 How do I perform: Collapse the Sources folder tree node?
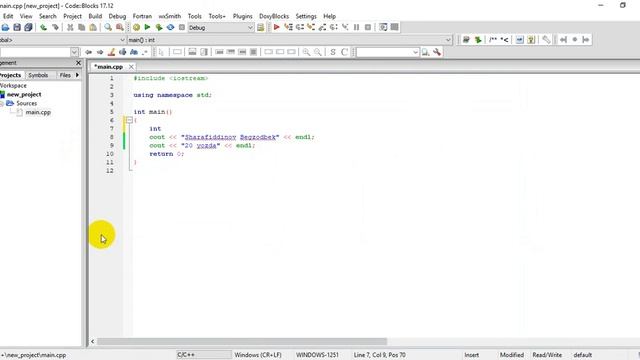click(2, 104)
